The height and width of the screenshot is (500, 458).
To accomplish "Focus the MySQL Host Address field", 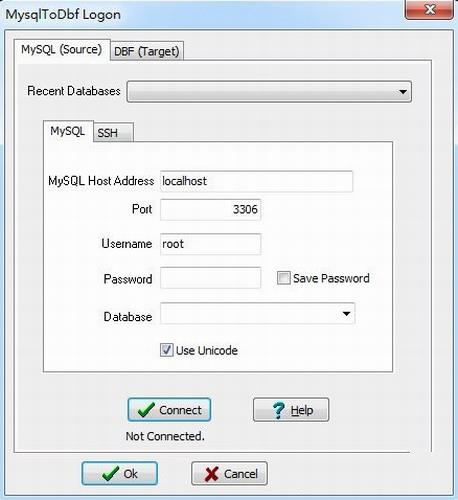I will 256,181.
